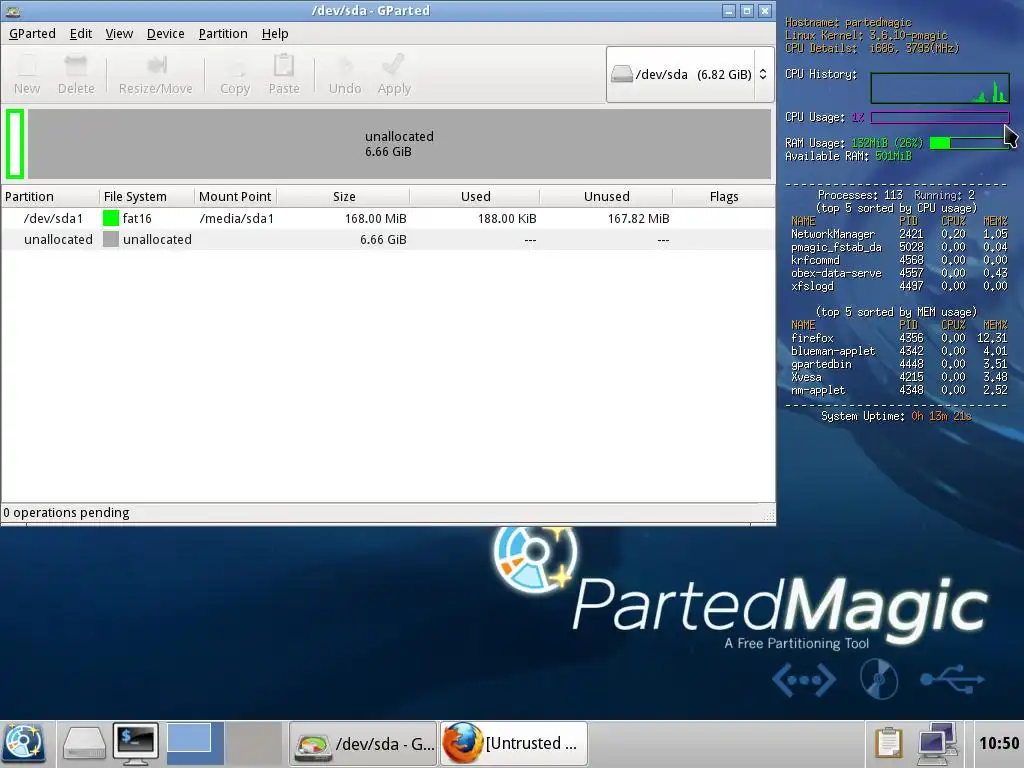Click the New partition toolbar icon

[x=27, y=74]
